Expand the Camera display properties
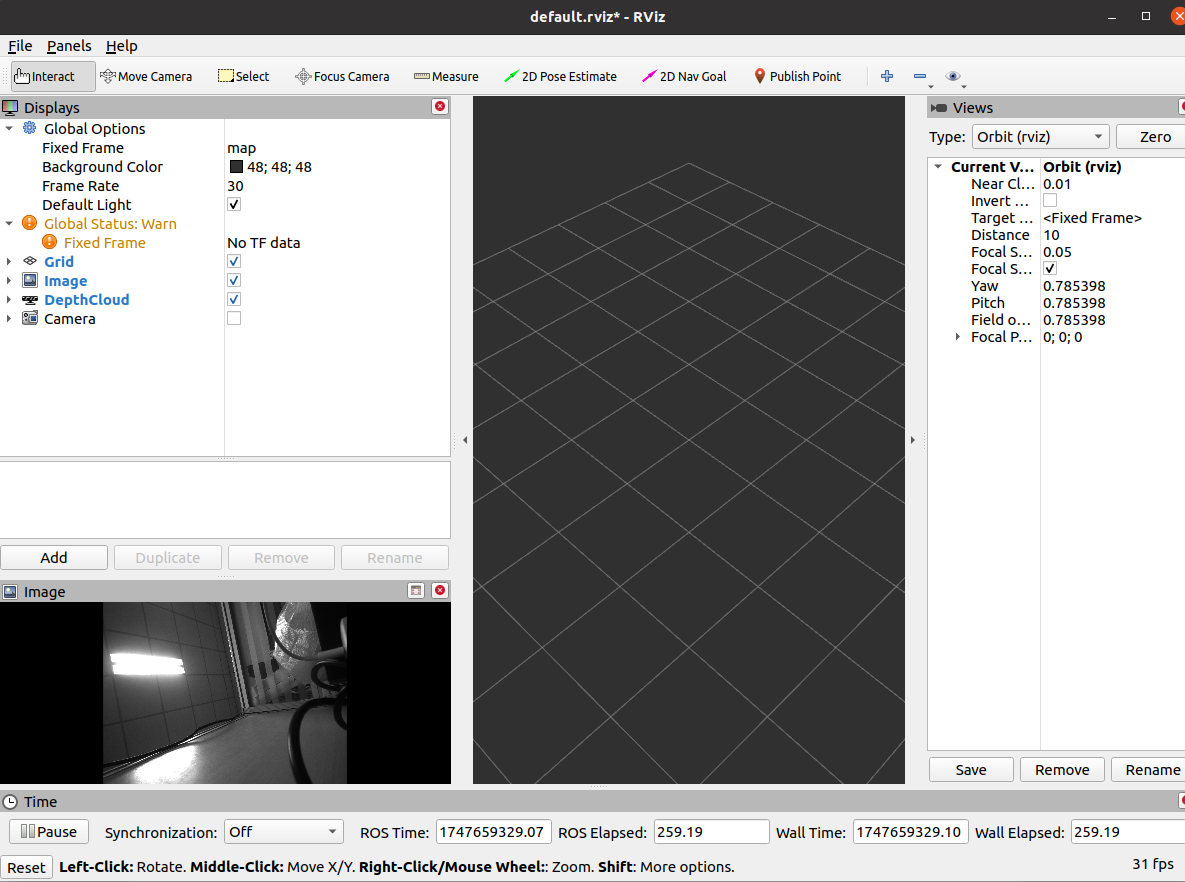 tap(9, 319)
